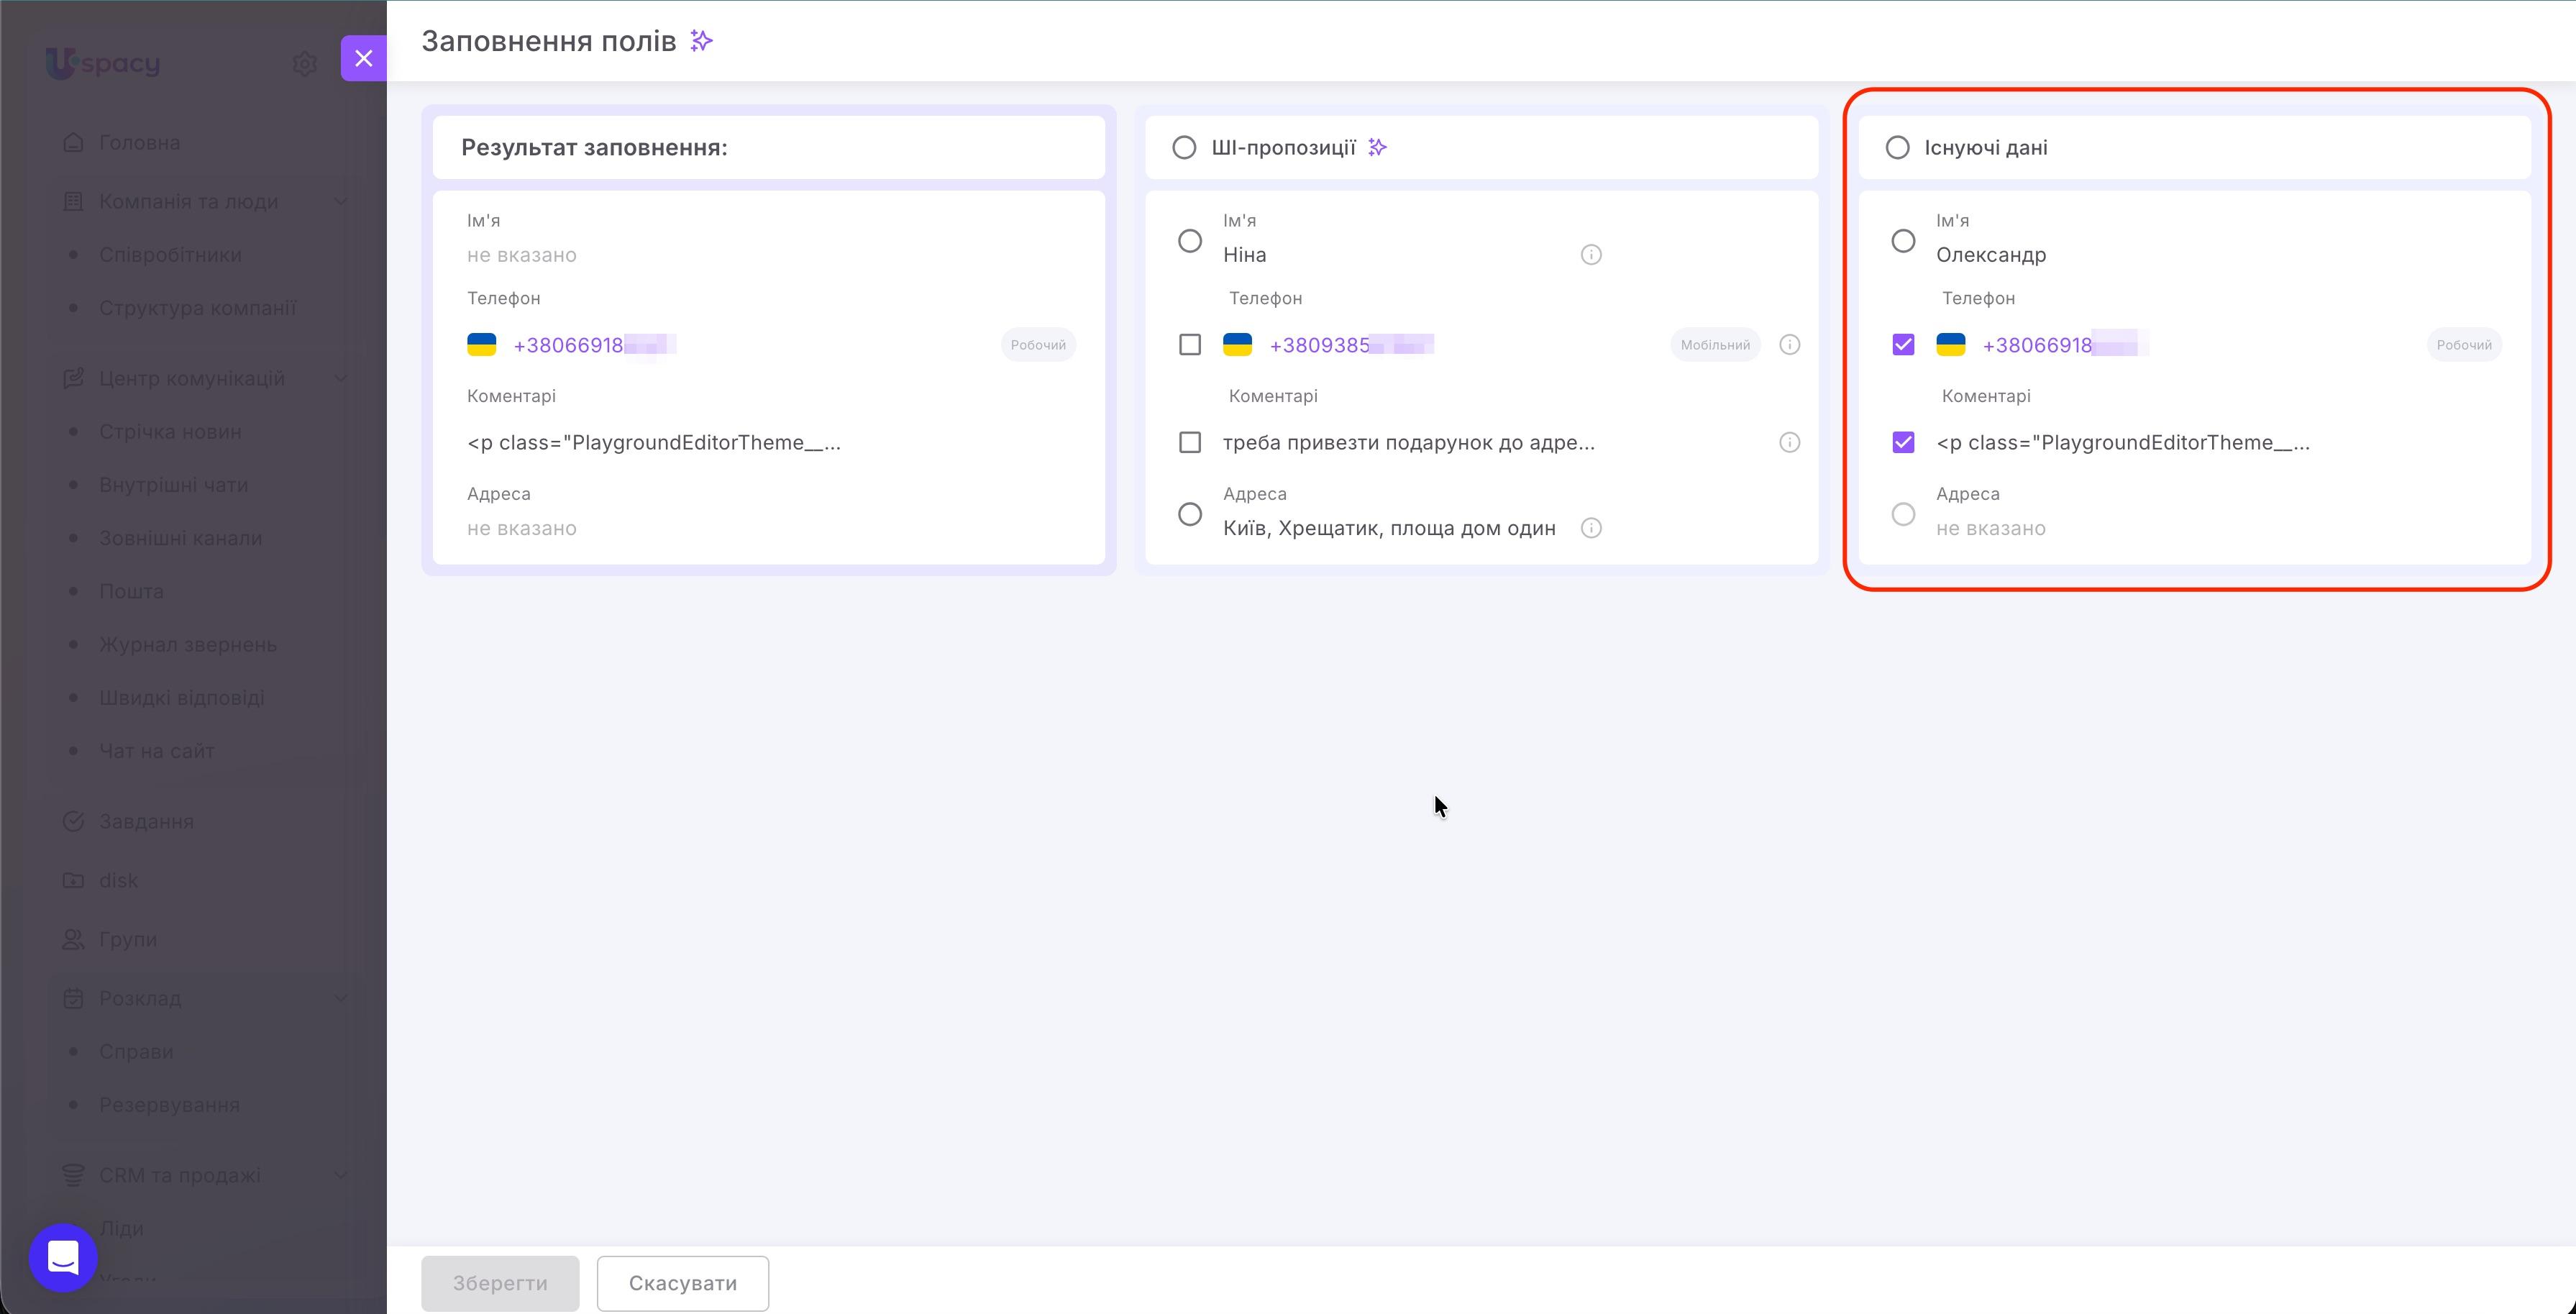Collapse Центр комунікацій section chevron
The width and height of the screenshot is (2576, 1314).
pyautogui.click(x=341, y=378)
